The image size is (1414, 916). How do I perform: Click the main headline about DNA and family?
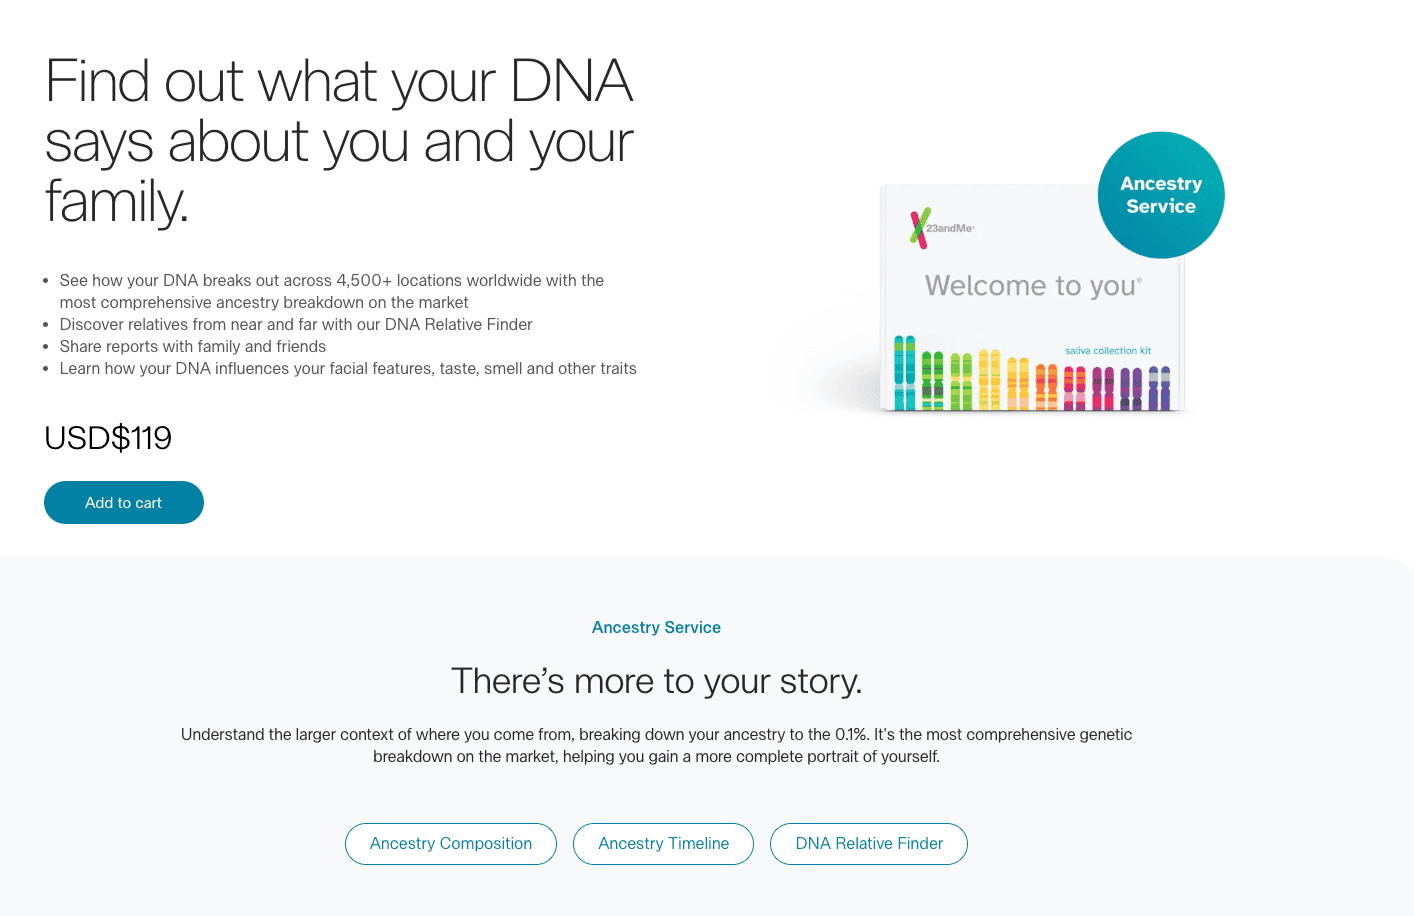coord(338,142)
